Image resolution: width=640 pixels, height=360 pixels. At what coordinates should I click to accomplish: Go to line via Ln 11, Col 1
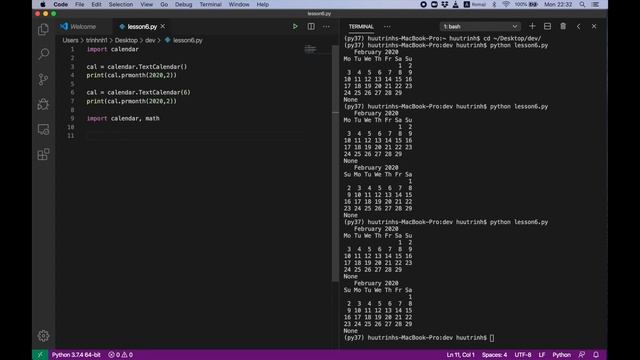point(460,355)
